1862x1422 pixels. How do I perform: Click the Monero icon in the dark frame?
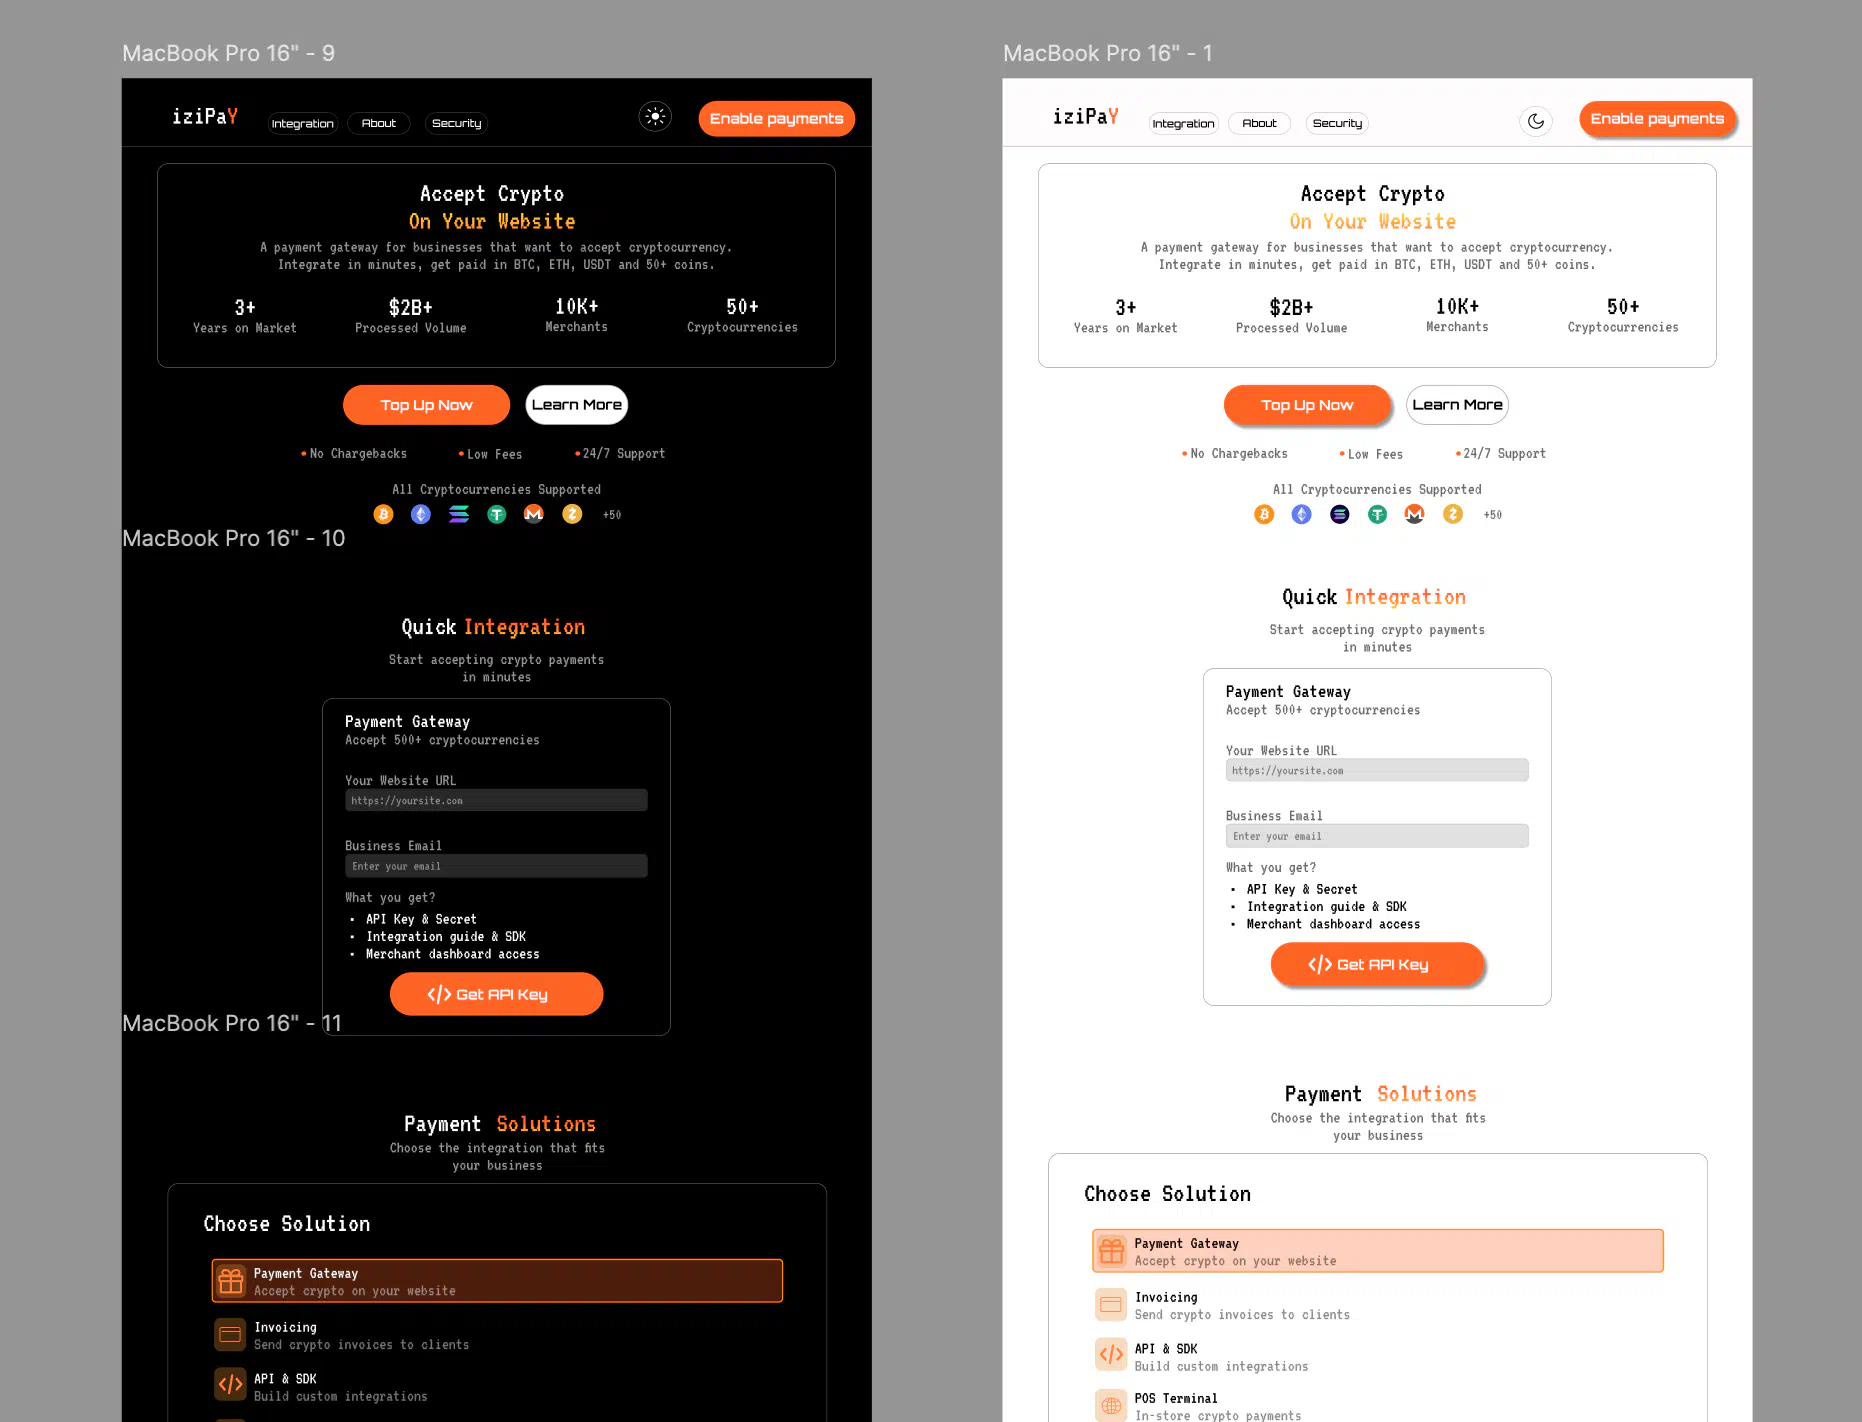pyautogui.click(x=534, y=514)
